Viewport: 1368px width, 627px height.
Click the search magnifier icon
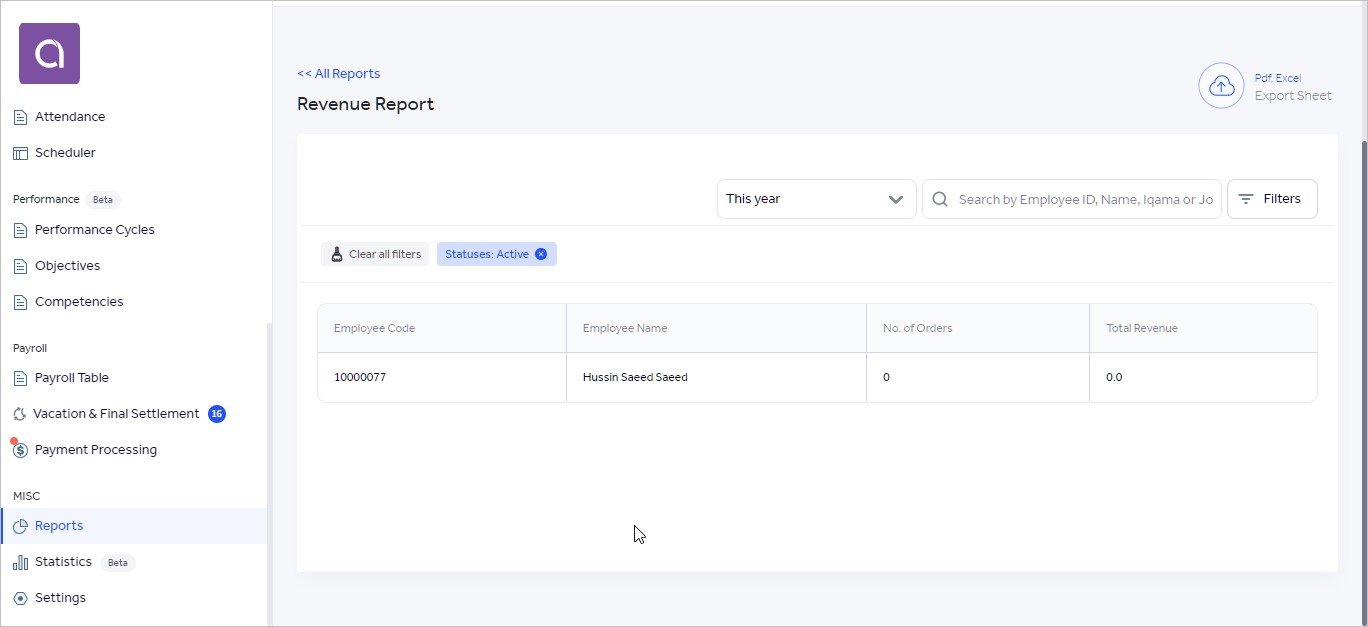[x=940, y=199]
